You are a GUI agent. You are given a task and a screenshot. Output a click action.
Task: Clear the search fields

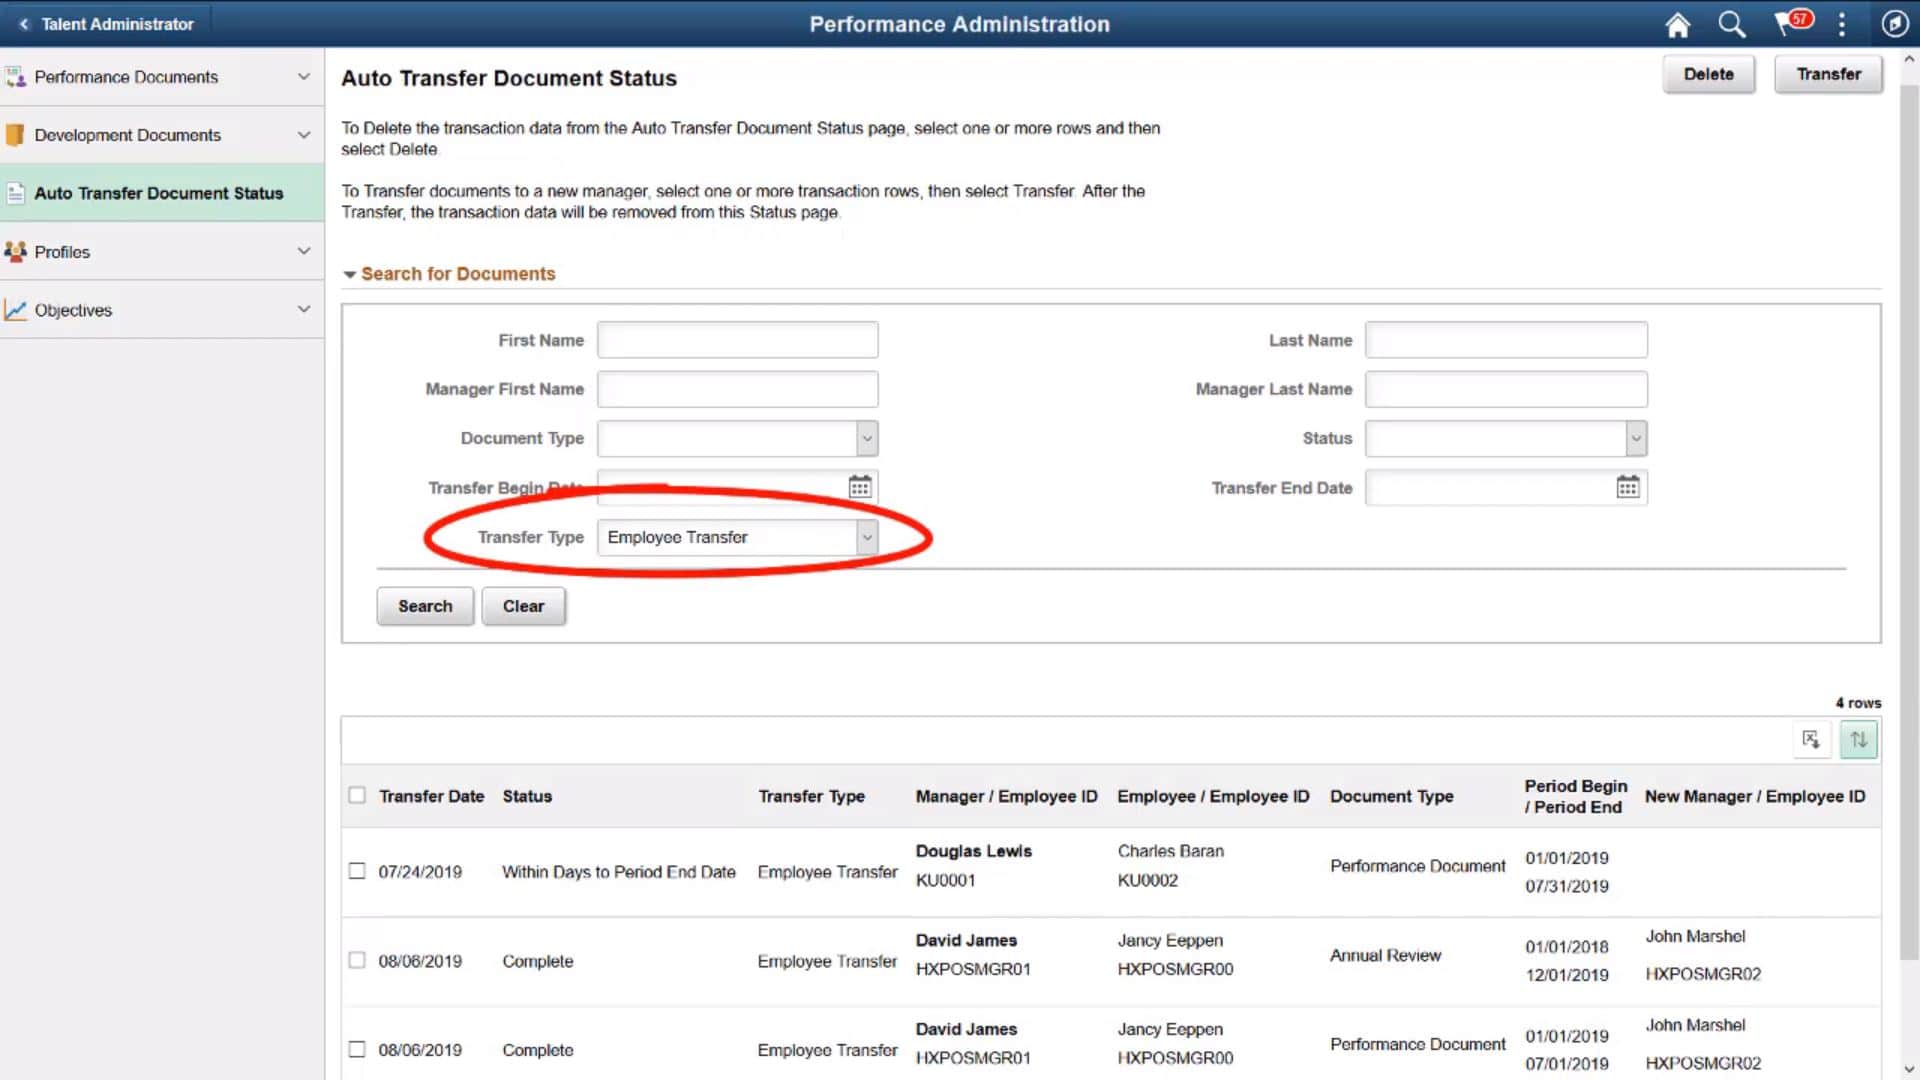coord(523,606)
